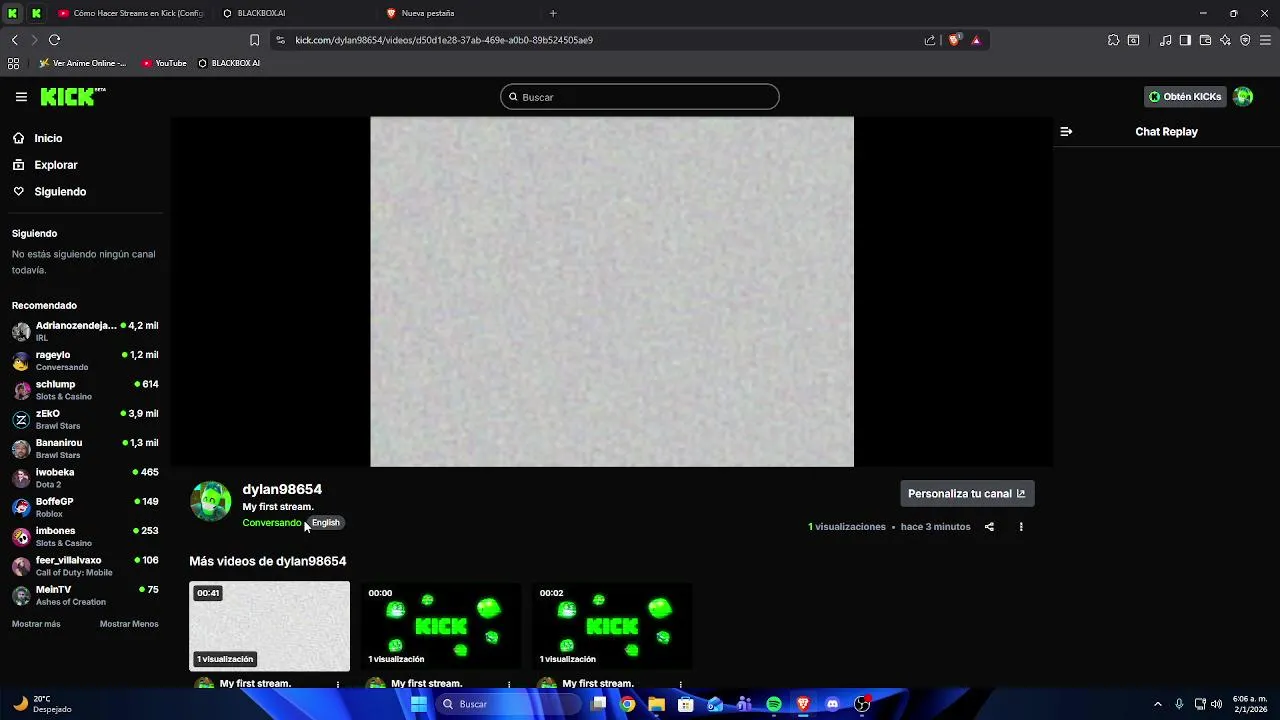Open Brave Rewards triangle icon
The height and width of the screenshot is (720, 1280).
click(976, 40)
